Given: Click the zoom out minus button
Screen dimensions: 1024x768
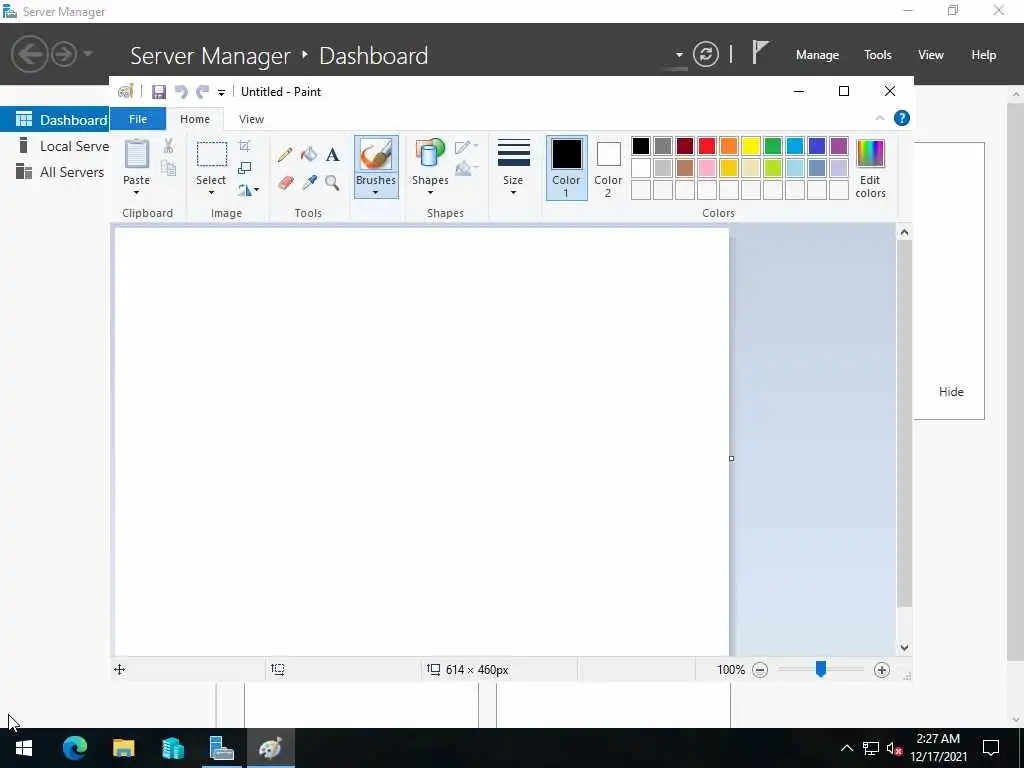Looking at the screenshot, I should [x=760, y=669].
